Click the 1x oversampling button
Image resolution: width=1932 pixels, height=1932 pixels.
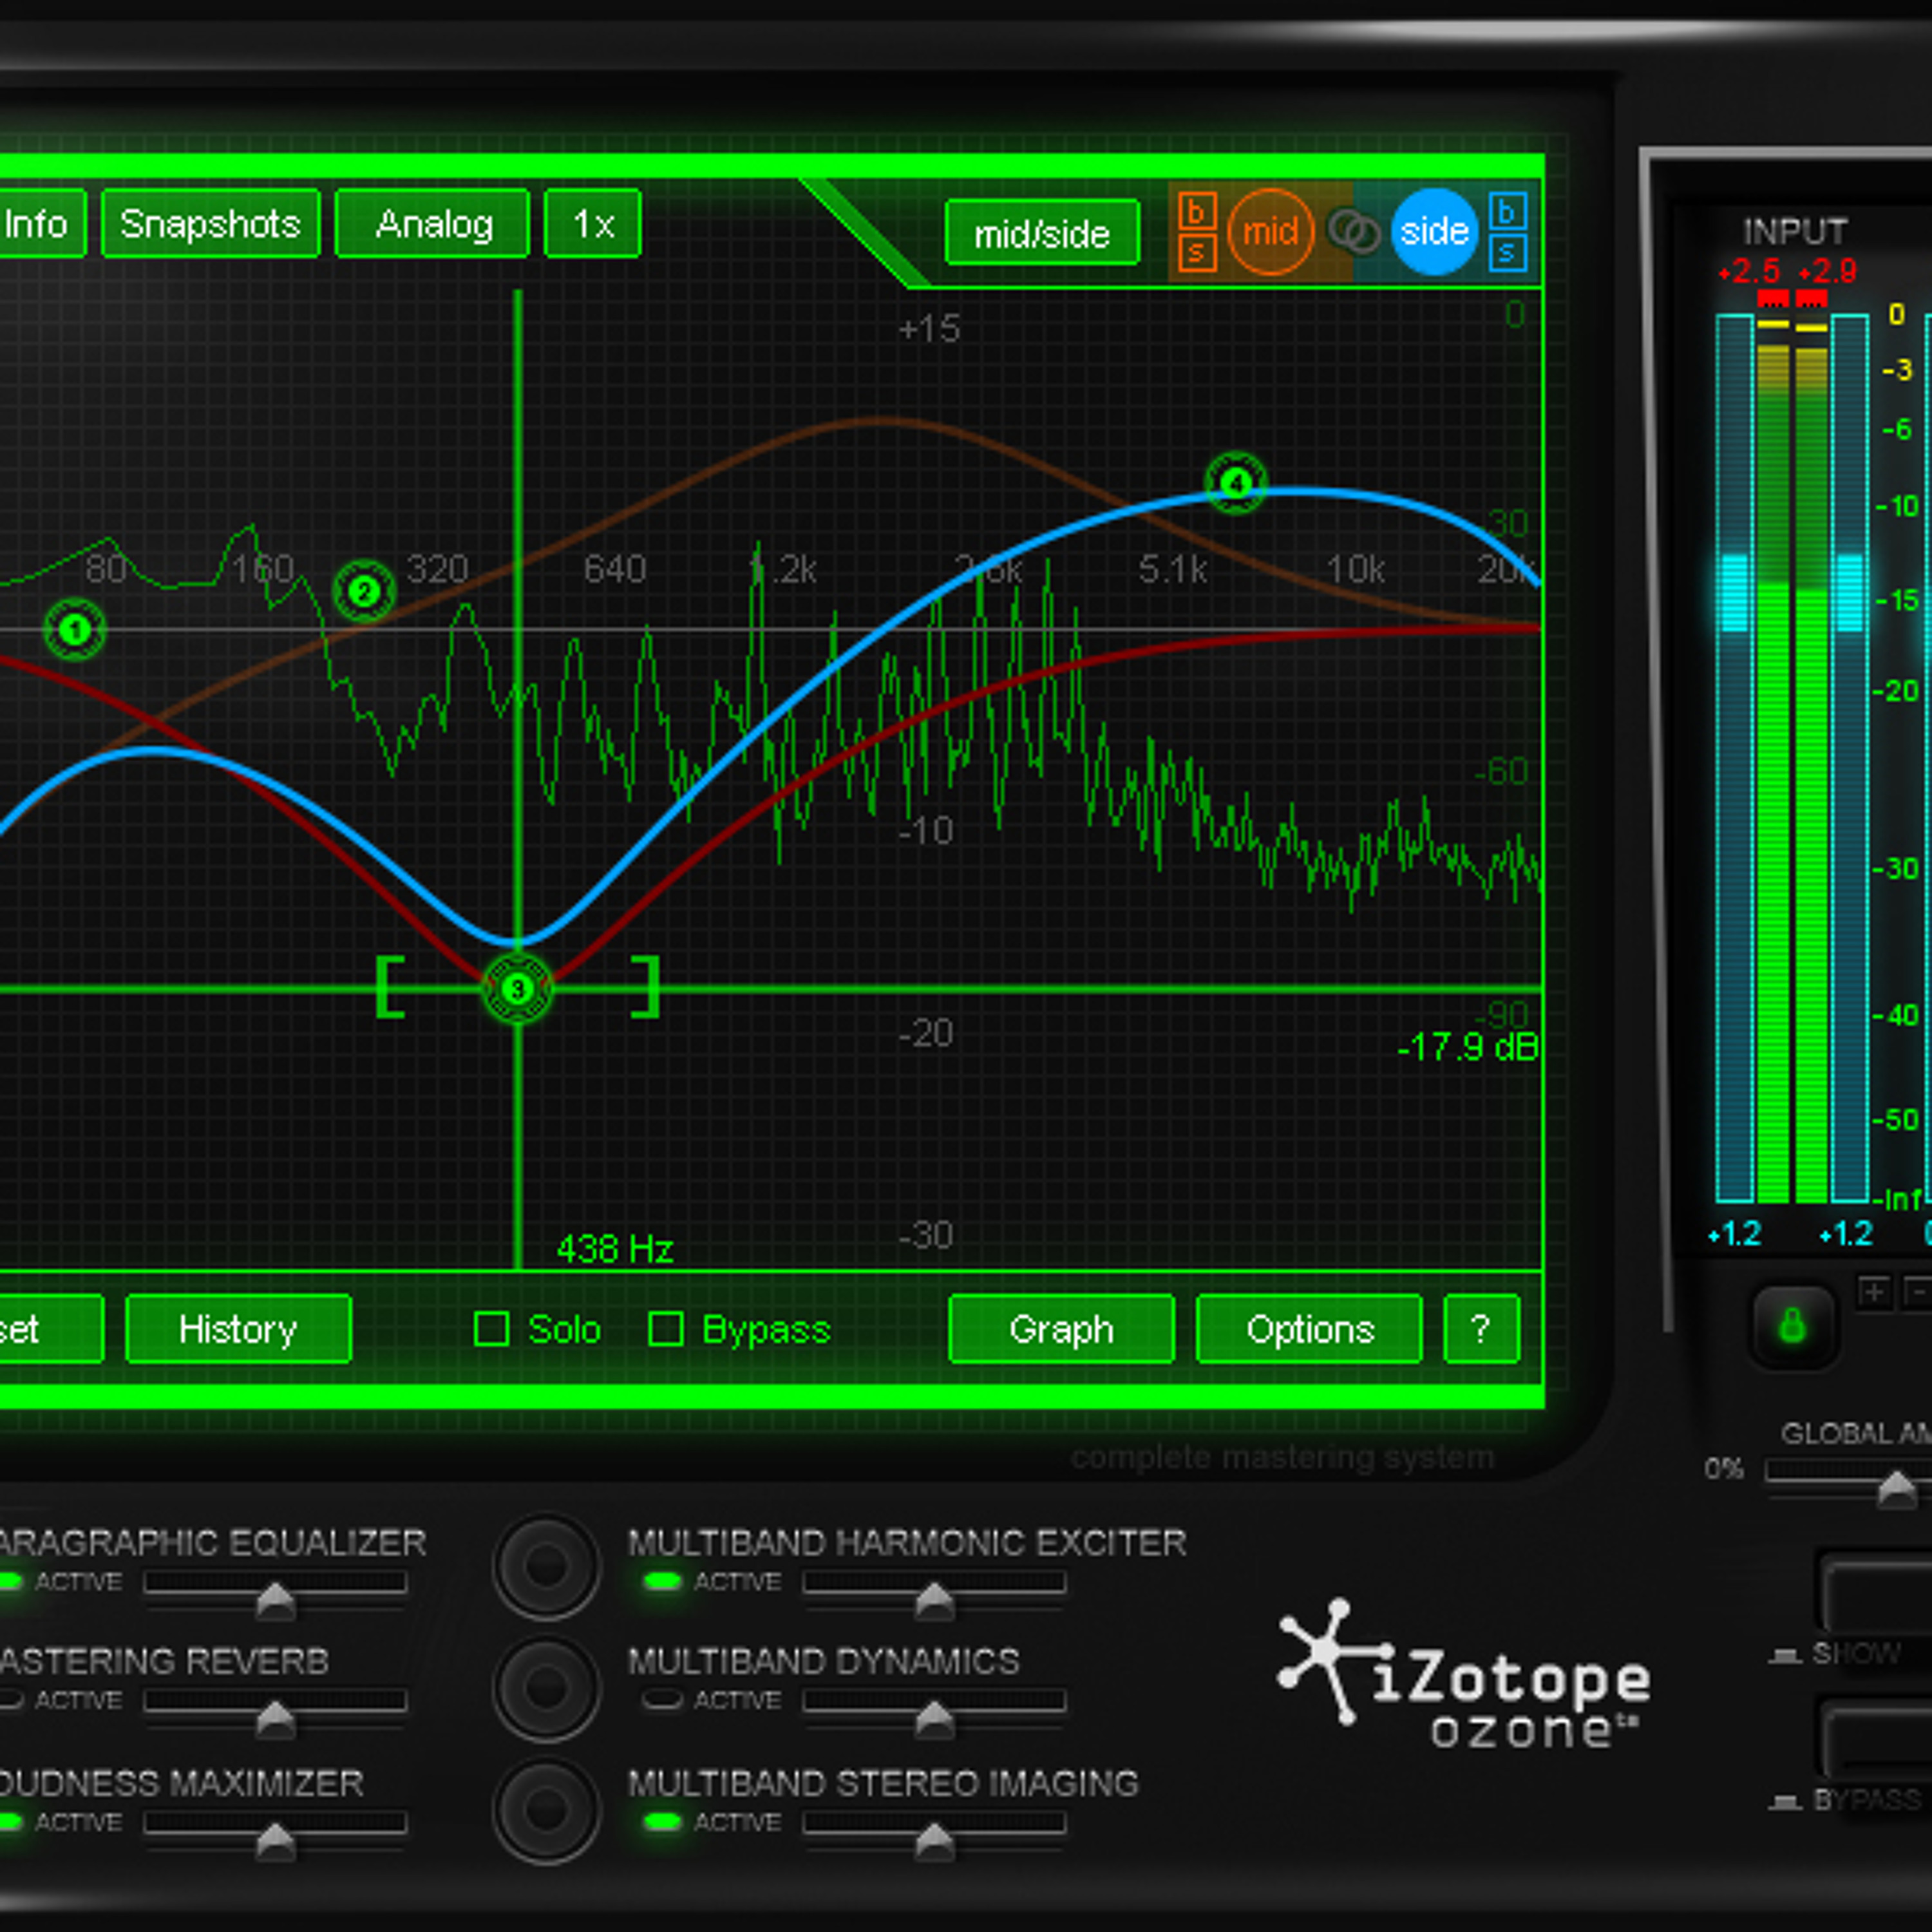point(592,224)
